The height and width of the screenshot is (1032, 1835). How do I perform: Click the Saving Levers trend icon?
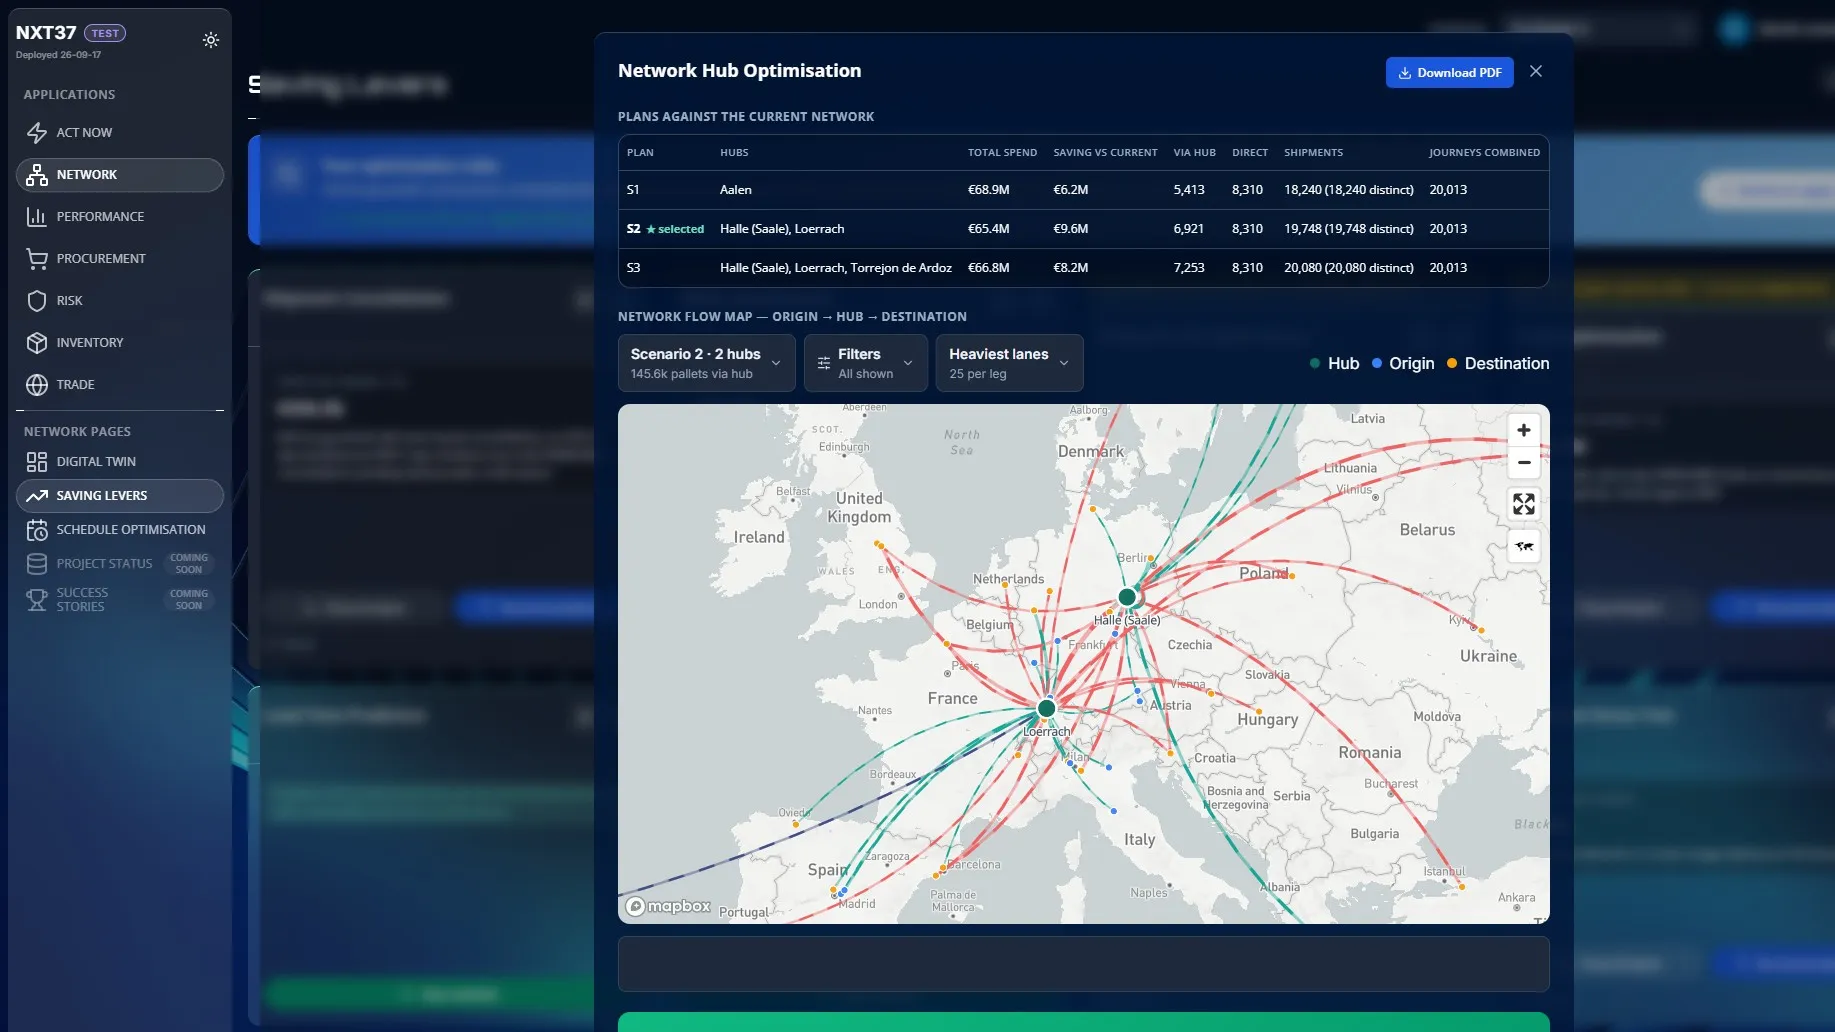coord(37,496)
